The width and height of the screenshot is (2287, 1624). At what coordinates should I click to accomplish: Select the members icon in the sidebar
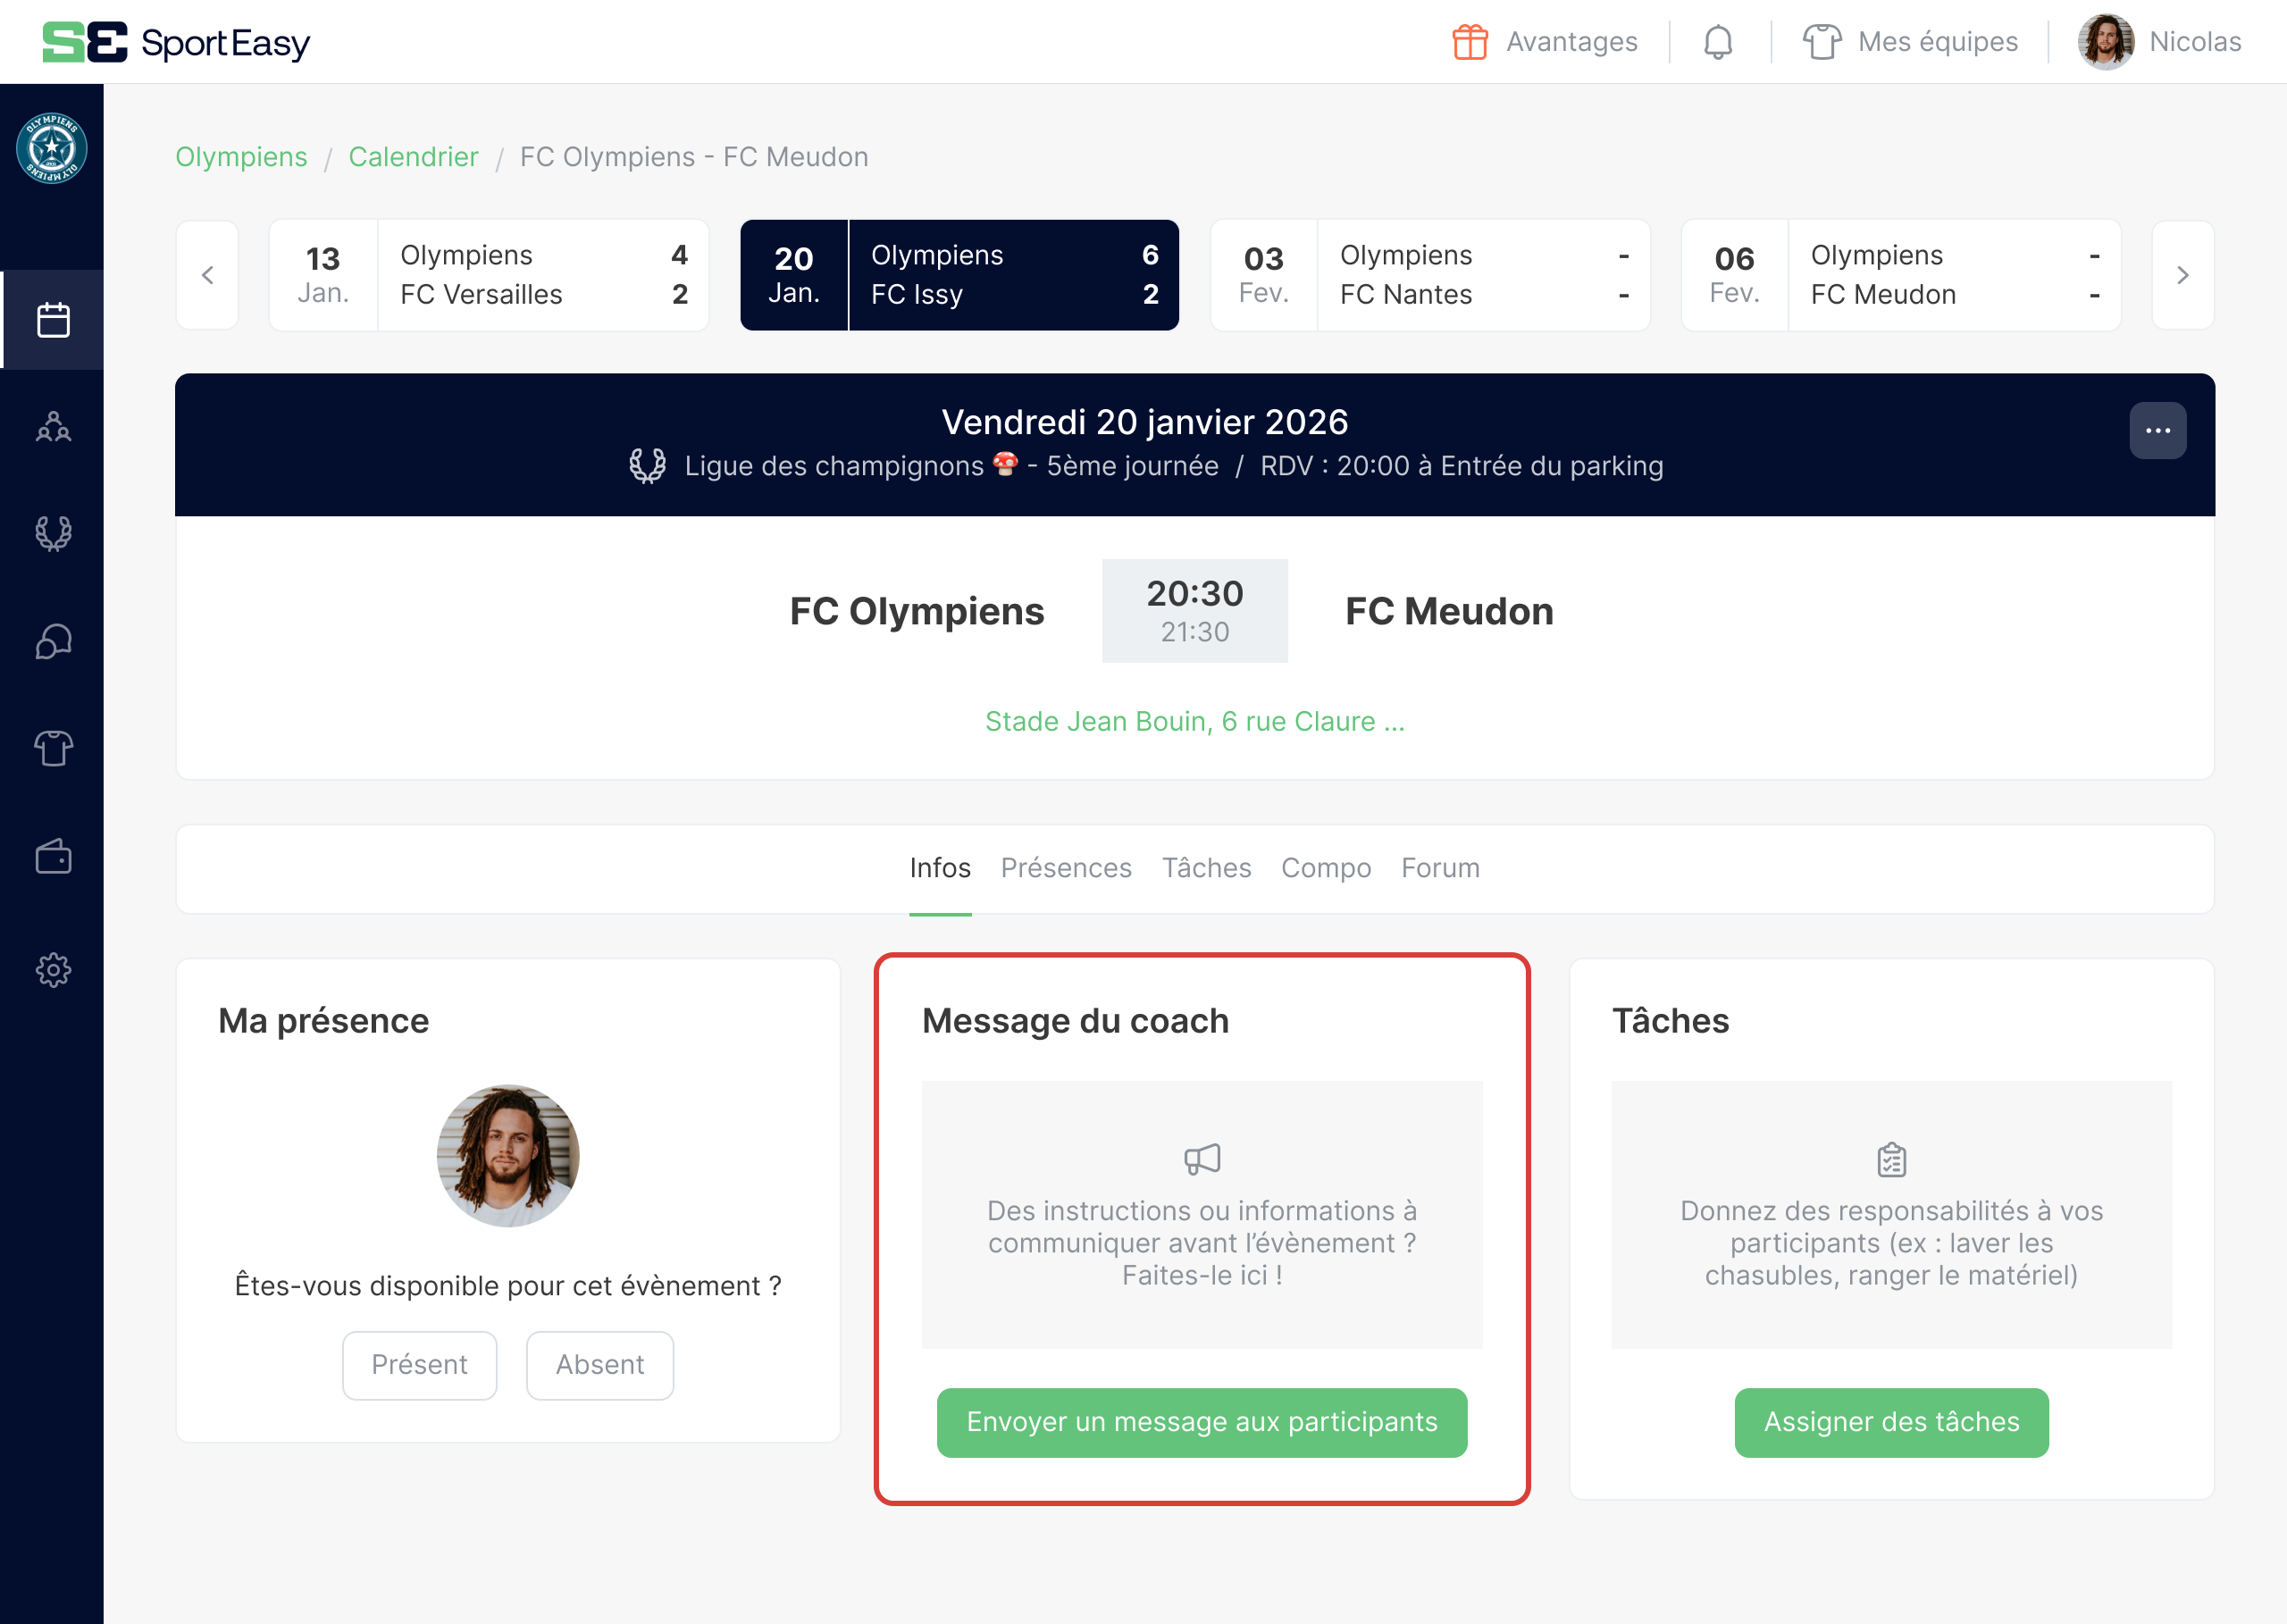pyautogui.click(x=52, y=427)
